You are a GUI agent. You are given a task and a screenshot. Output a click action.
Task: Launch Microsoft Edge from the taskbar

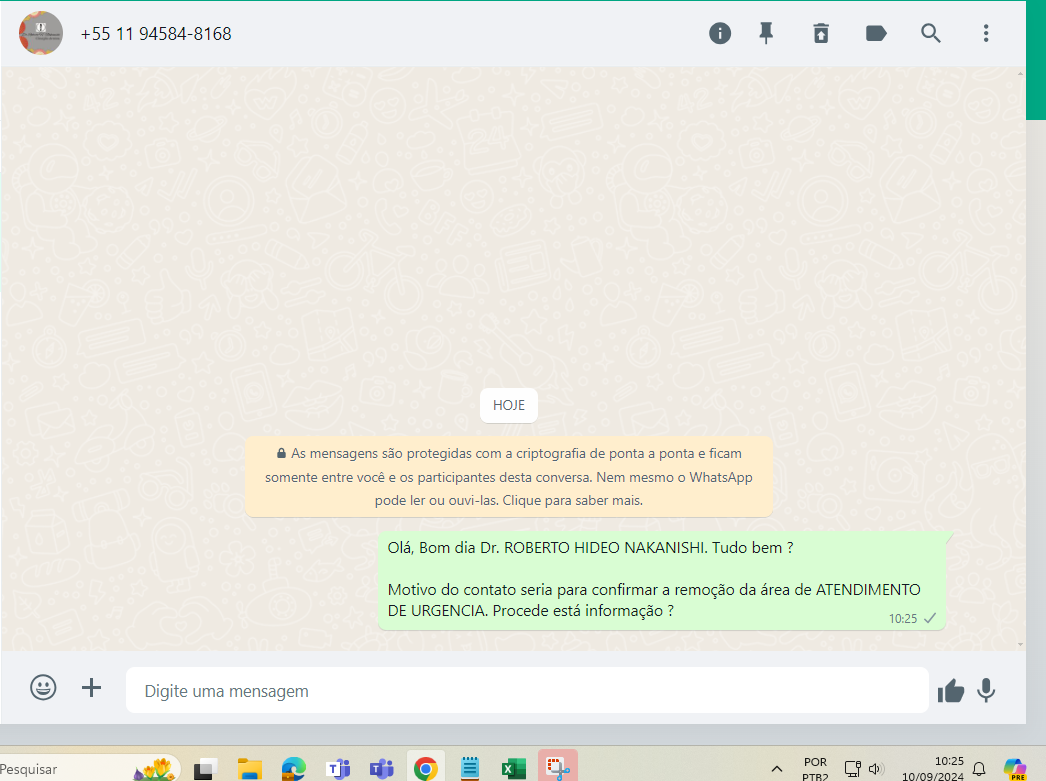(x=294, y=769)
